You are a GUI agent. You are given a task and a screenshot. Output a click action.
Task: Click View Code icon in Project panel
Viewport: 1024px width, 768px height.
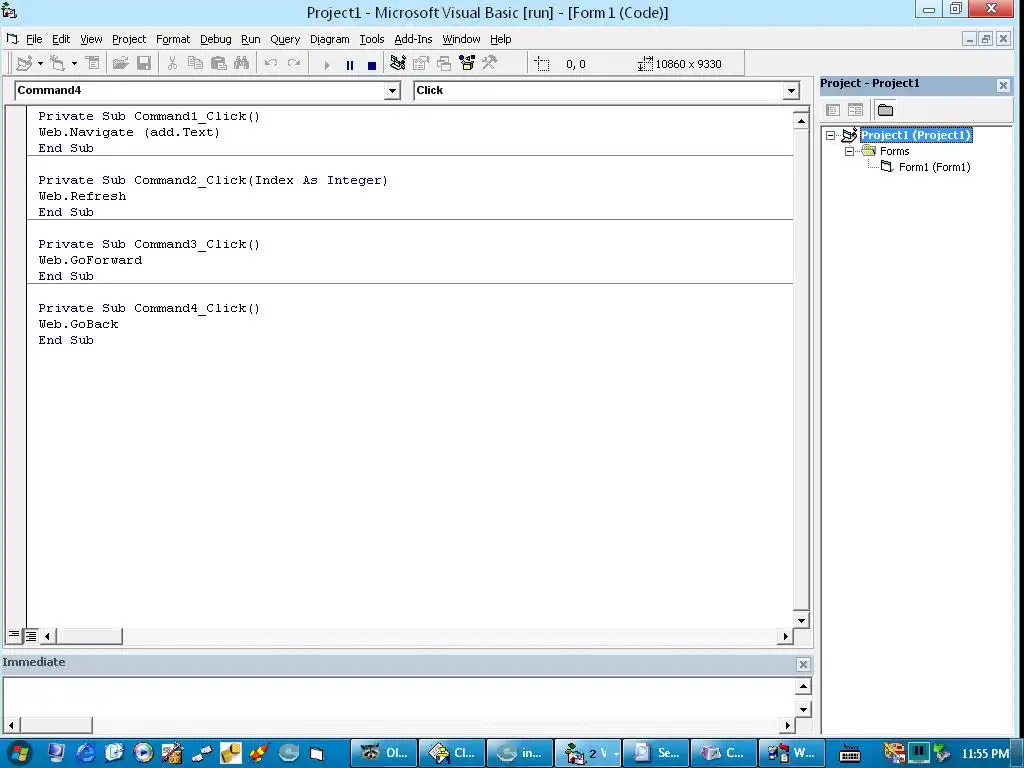[x=833, y=110]
